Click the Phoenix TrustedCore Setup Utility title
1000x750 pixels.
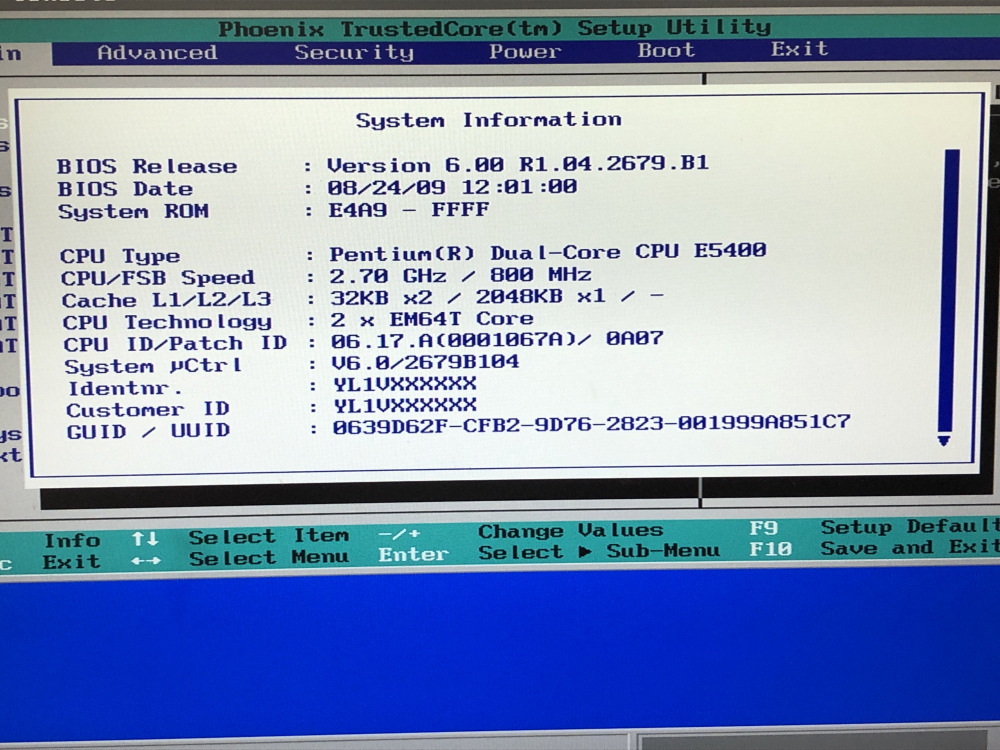(495, 27)
